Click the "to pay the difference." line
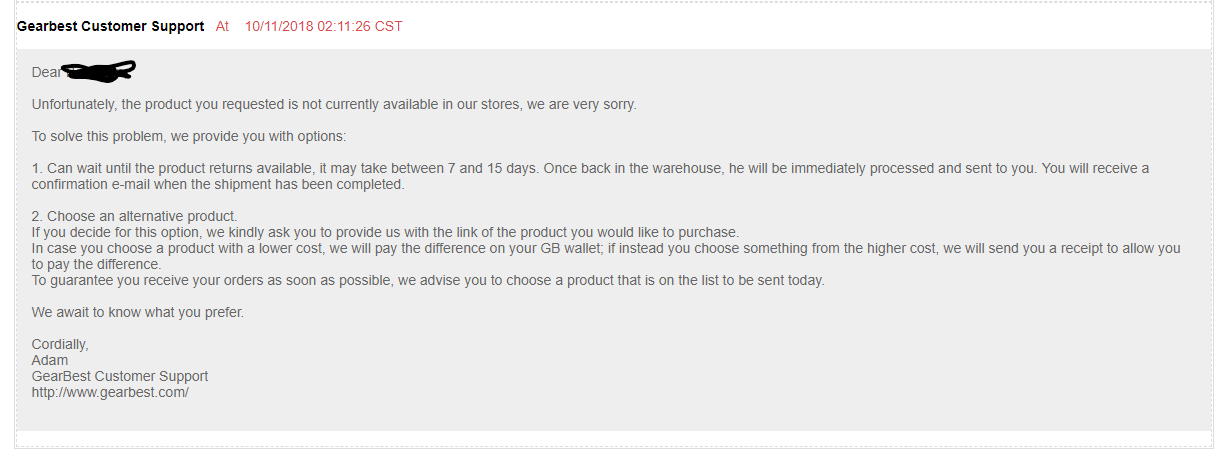Image resolution: width=1219 pixels, height=453 pixels. tap(97, 264)
